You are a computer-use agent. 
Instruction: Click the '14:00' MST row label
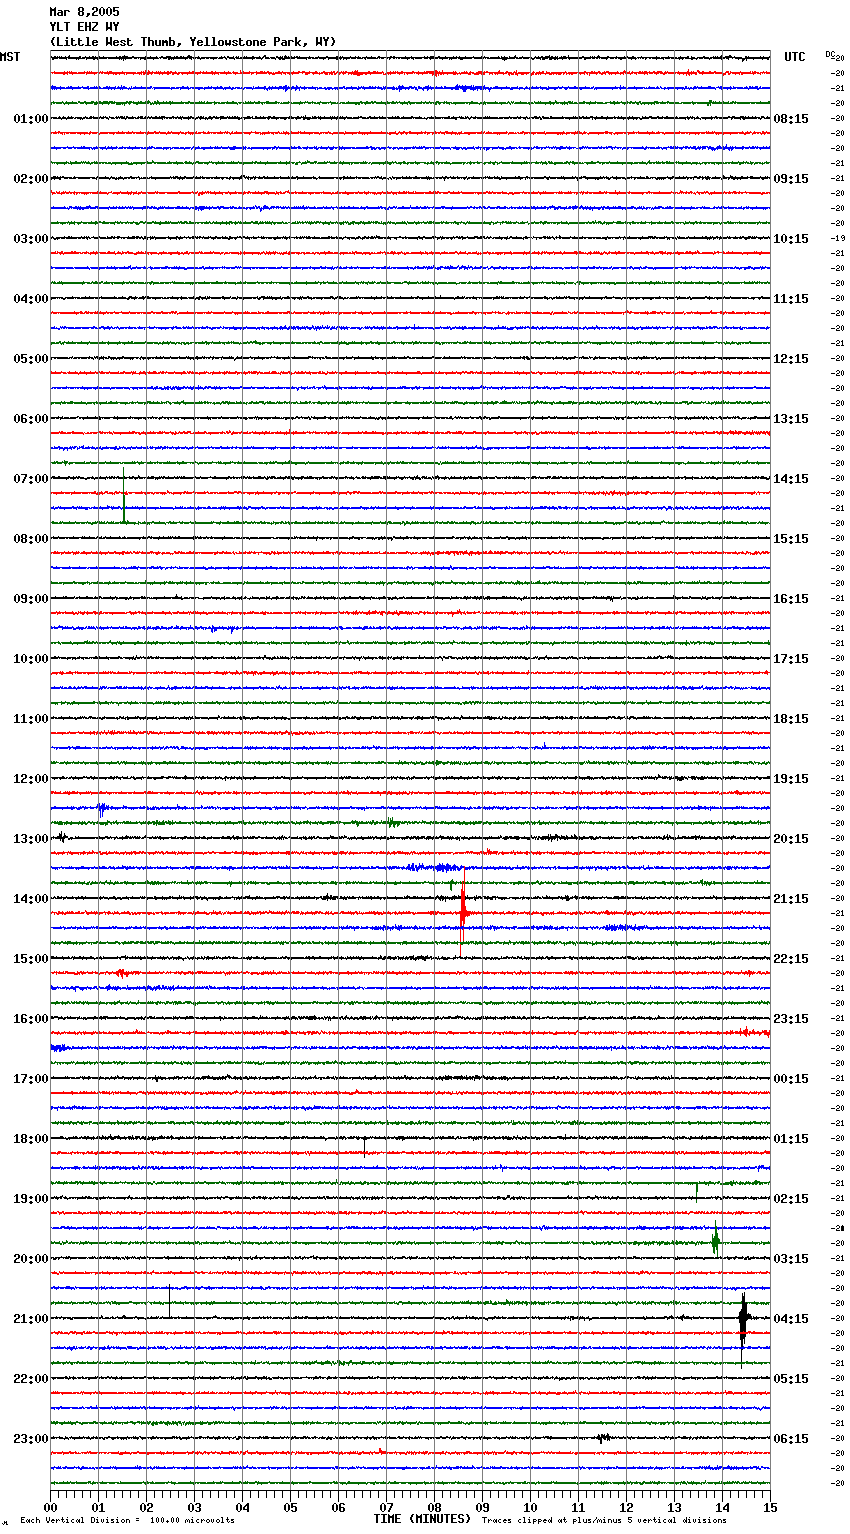pyautogui.click(x=31, y=899)
